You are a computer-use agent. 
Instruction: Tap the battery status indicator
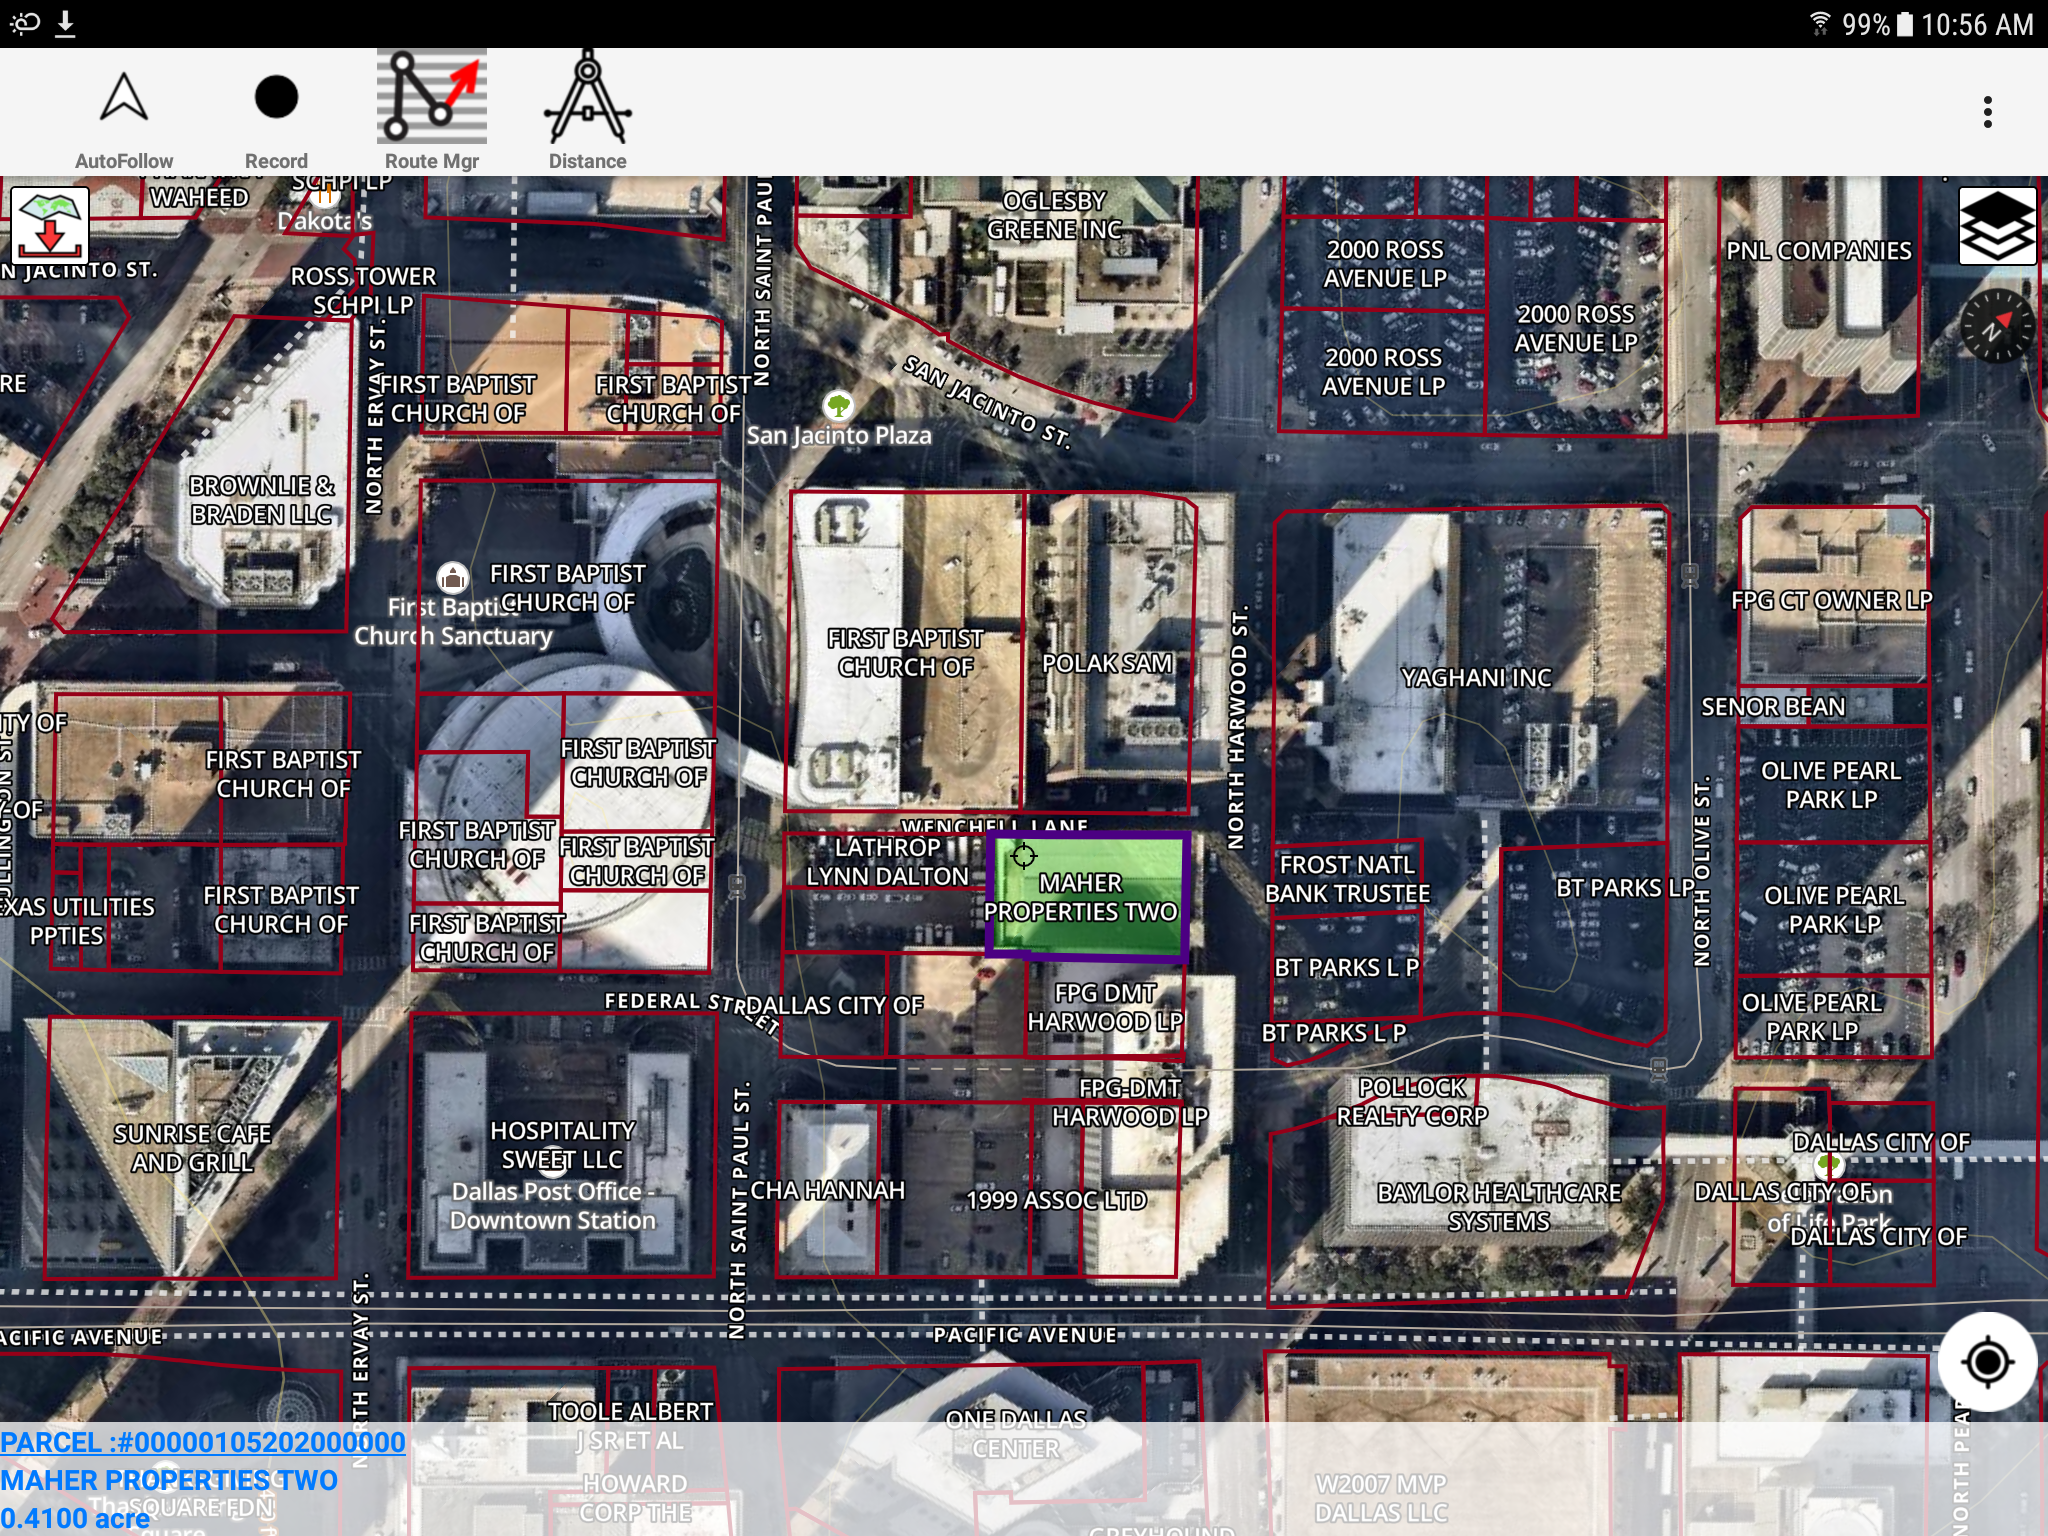click(1905, 24)
